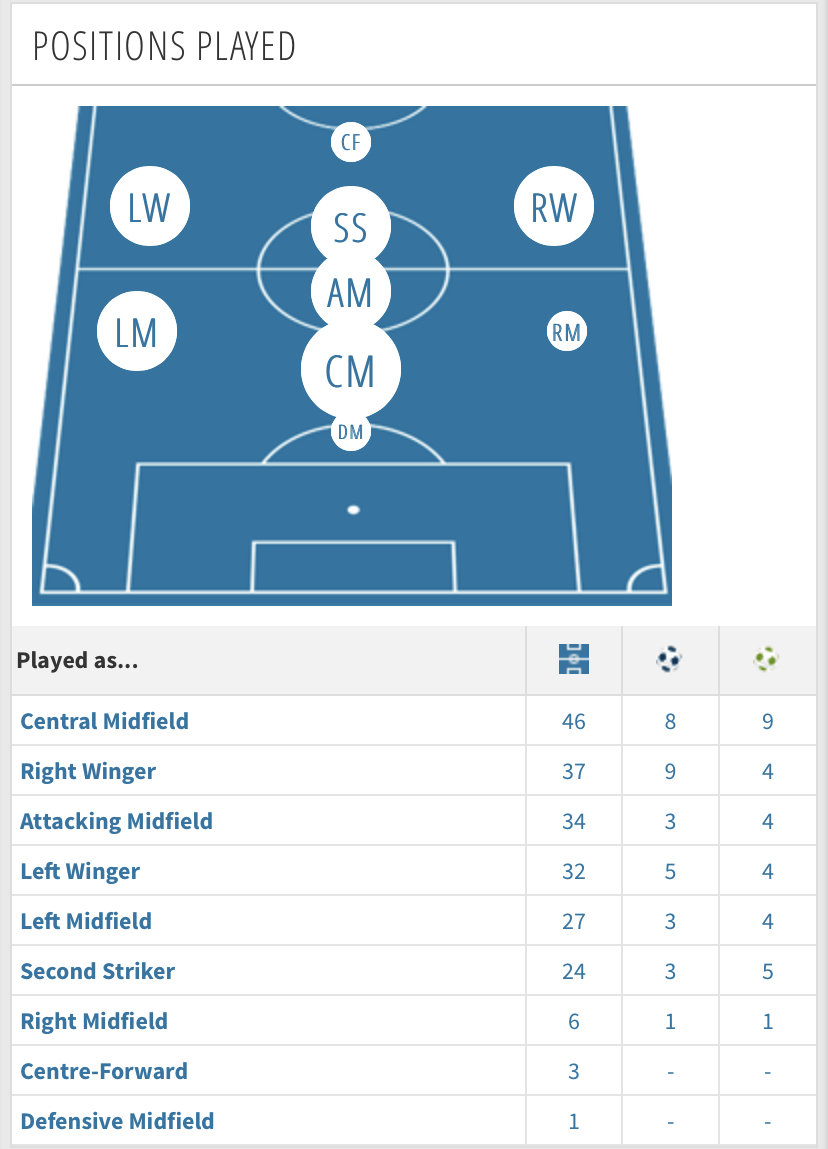Click the Positions Played heading
The width and height of the screenshot is (828, 1149).
point(164,47)
